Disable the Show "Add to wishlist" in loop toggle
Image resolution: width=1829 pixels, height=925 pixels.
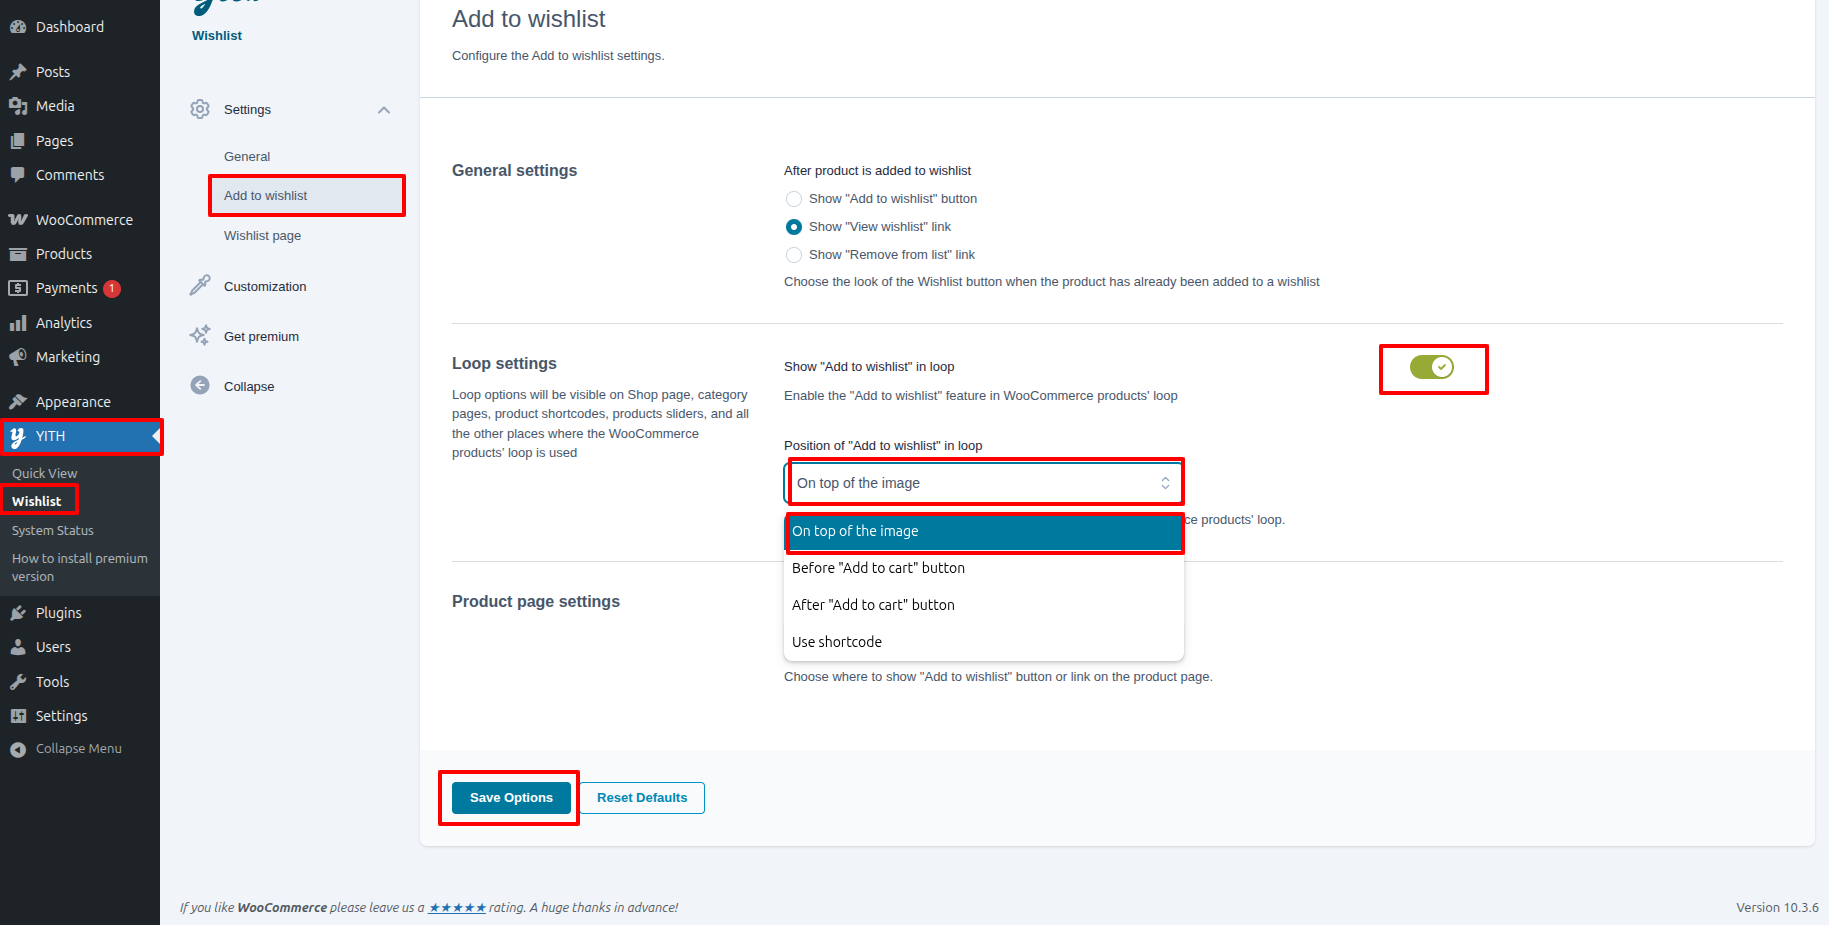click(x=1431, y=368)
